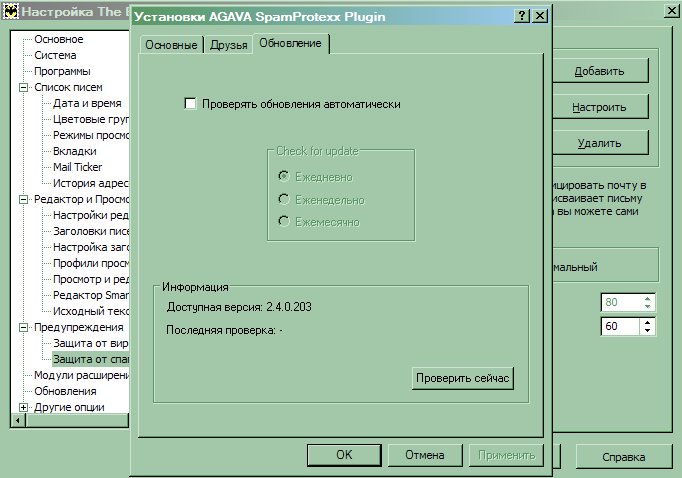Select Исходный текст tree item
This screenshot has height=478, width=682.
[91, 311]
